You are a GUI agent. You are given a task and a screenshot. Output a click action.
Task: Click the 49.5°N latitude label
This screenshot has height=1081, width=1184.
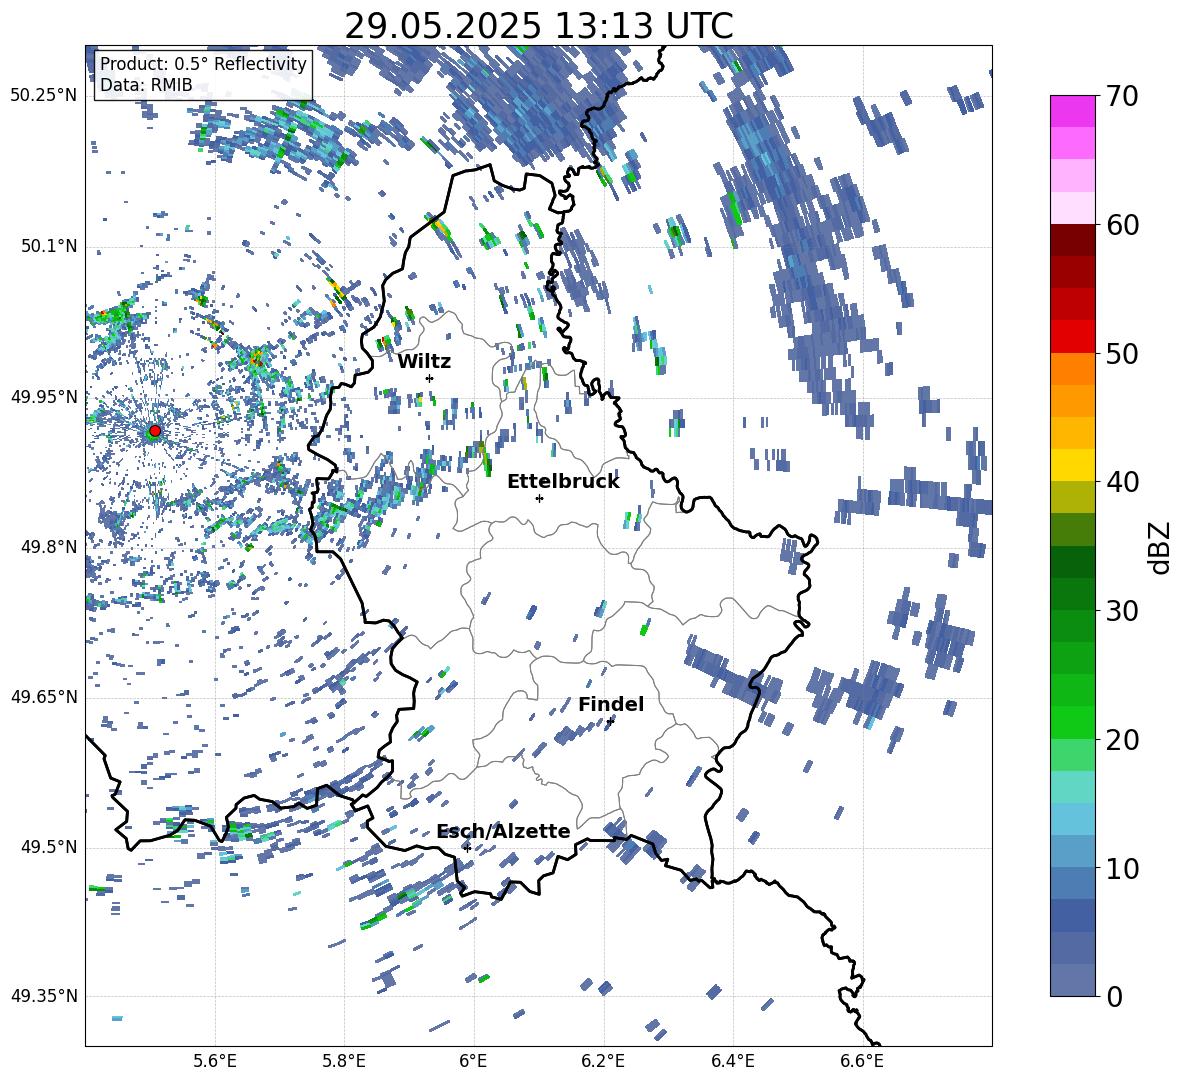48,847
